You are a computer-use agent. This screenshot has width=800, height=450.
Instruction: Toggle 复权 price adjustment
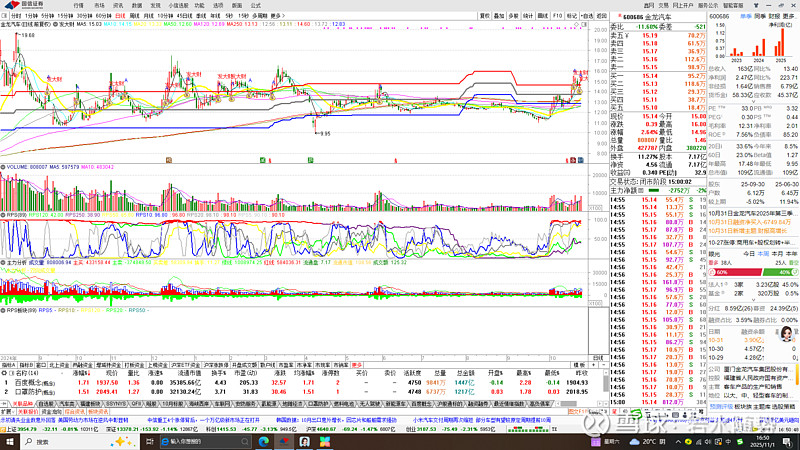click(484, 16)
